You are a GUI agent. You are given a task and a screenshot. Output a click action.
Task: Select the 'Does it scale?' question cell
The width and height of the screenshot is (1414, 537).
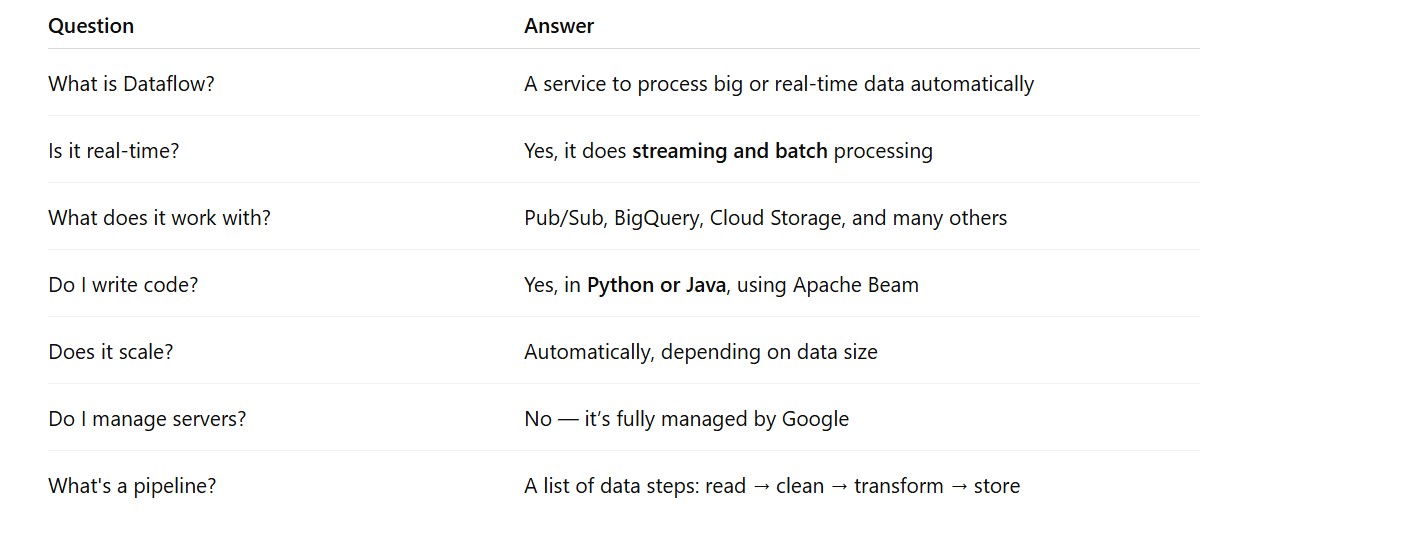(x=110, y=352)
